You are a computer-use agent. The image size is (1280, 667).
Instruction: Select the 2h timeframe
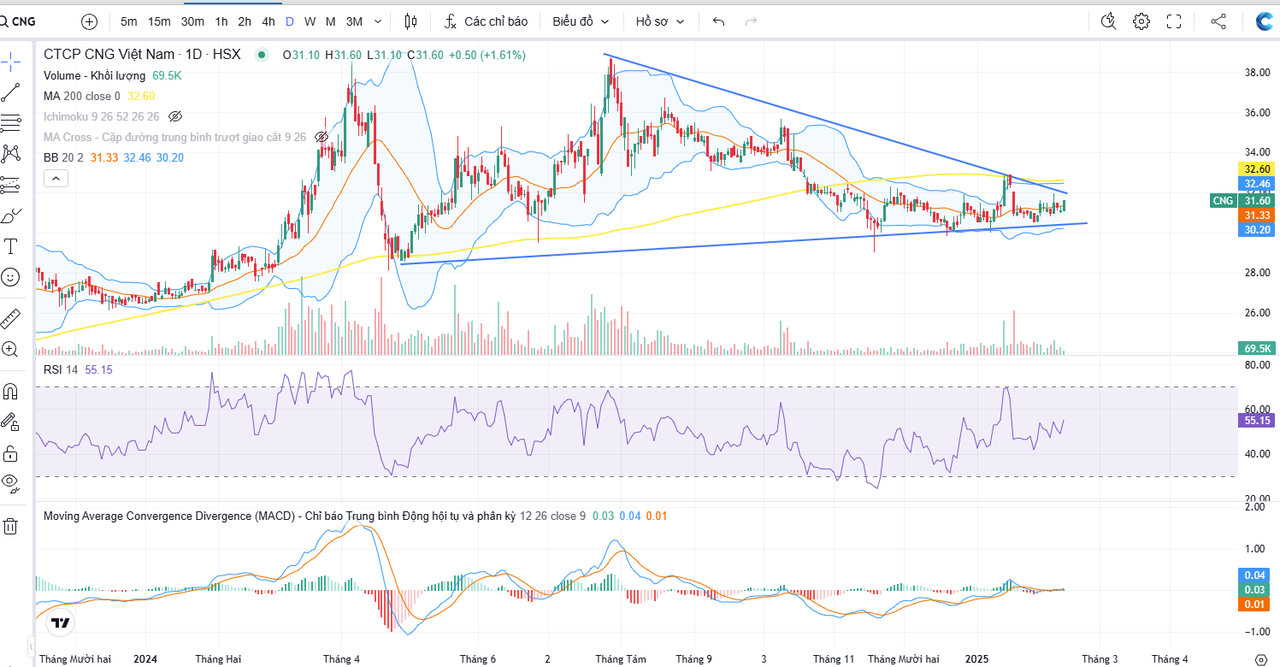pos(244,21)
